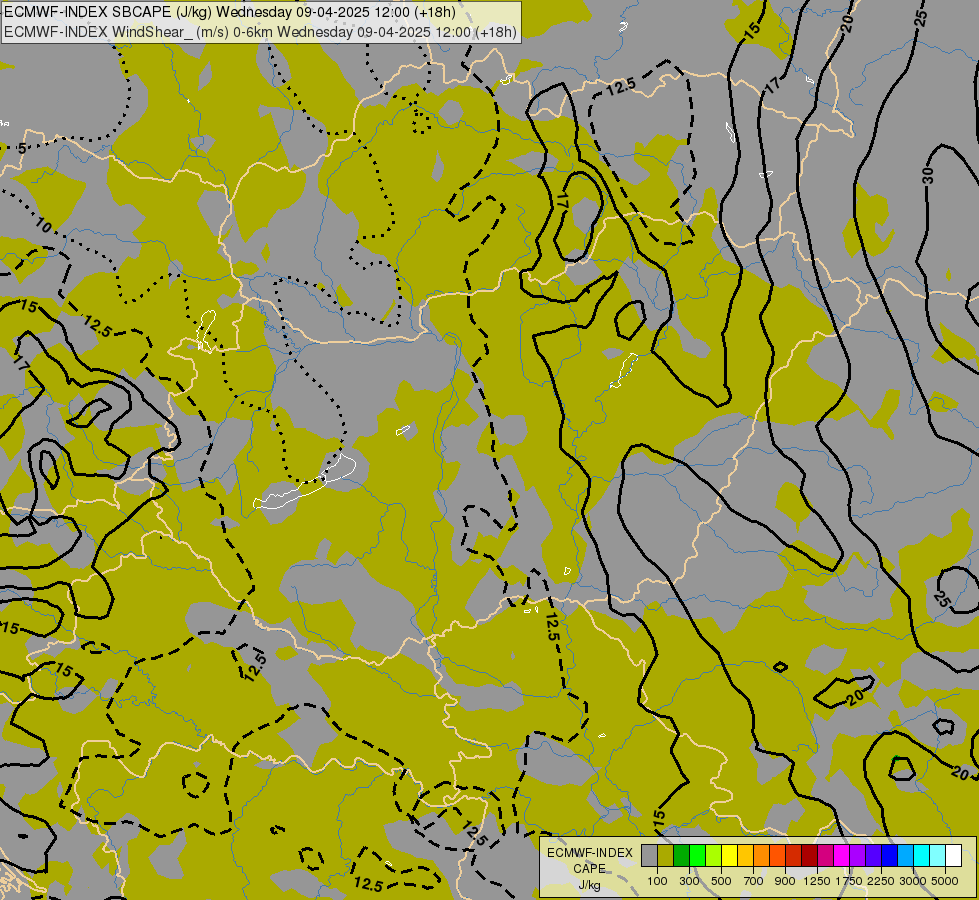Select the bright green legend swatch
Image resolution: width=979 pixels, height=900 pixels.
pos(697,855)
